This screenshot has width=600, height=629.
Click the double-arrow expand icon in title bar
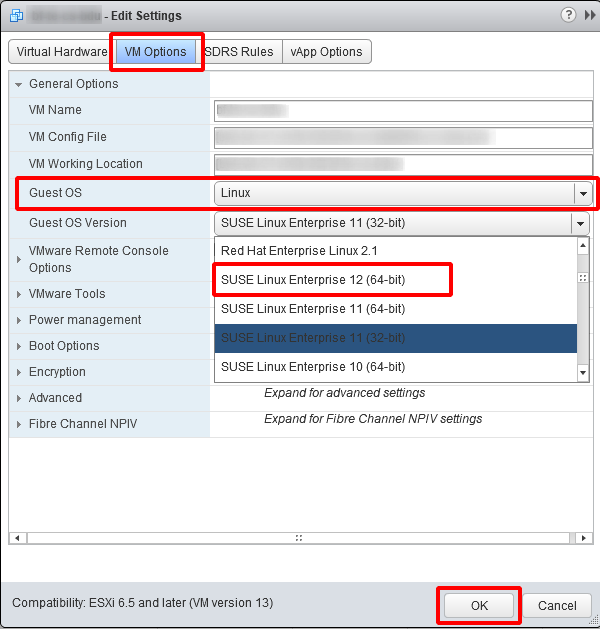pos(590,15)
